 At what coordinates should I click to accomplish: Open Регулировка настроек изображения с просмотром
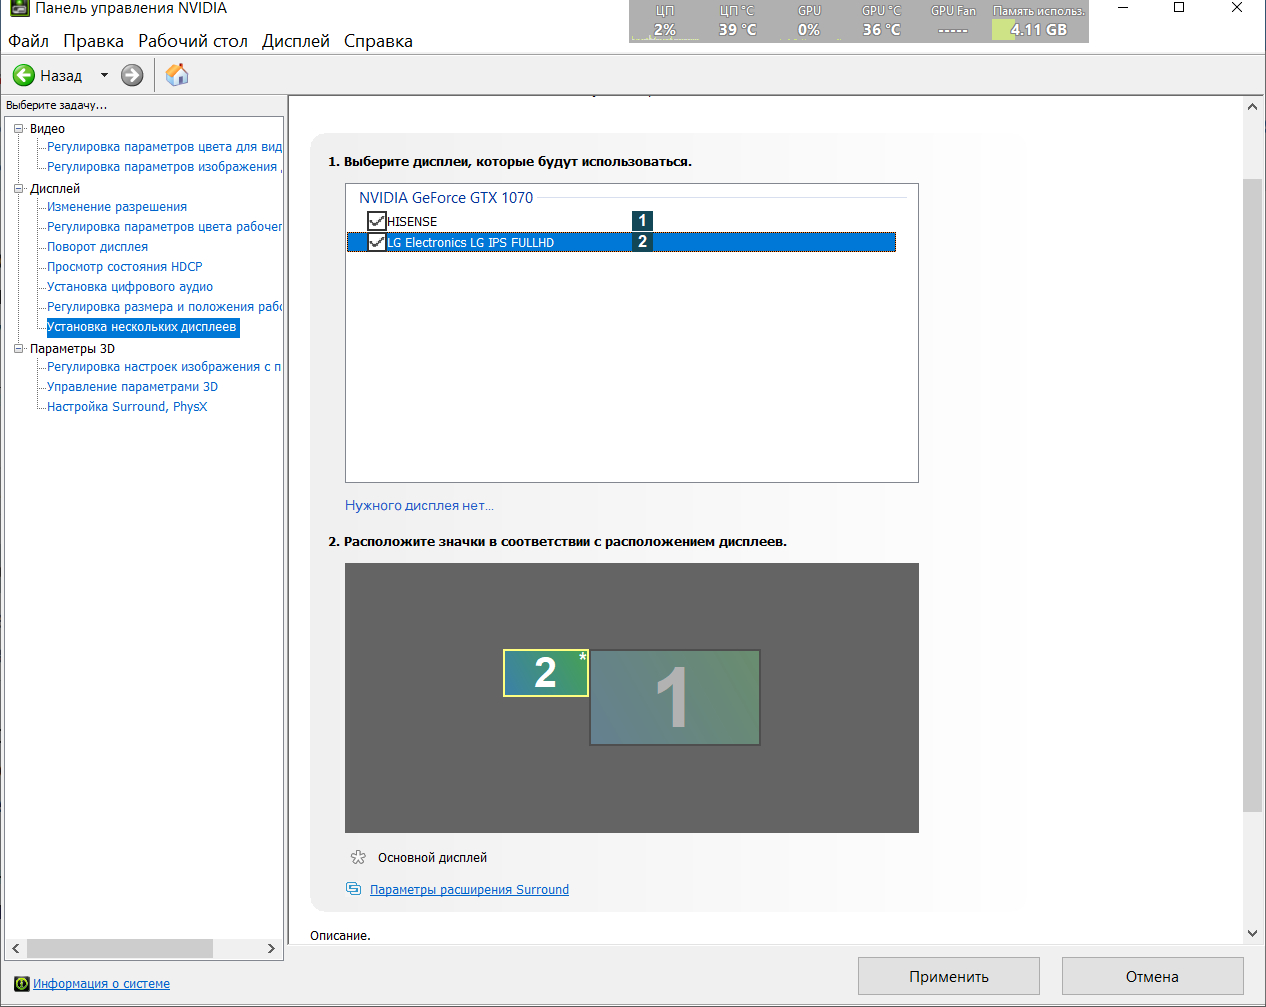pyautogui.click(x=164, y=367)
